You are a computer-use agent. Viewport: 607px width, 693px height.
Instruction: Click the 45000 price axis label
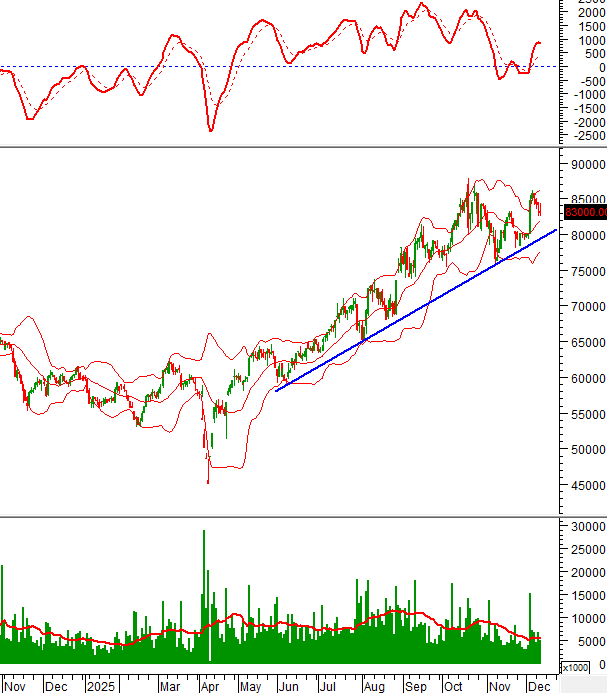pyautogui.click(x=585, y=485)
